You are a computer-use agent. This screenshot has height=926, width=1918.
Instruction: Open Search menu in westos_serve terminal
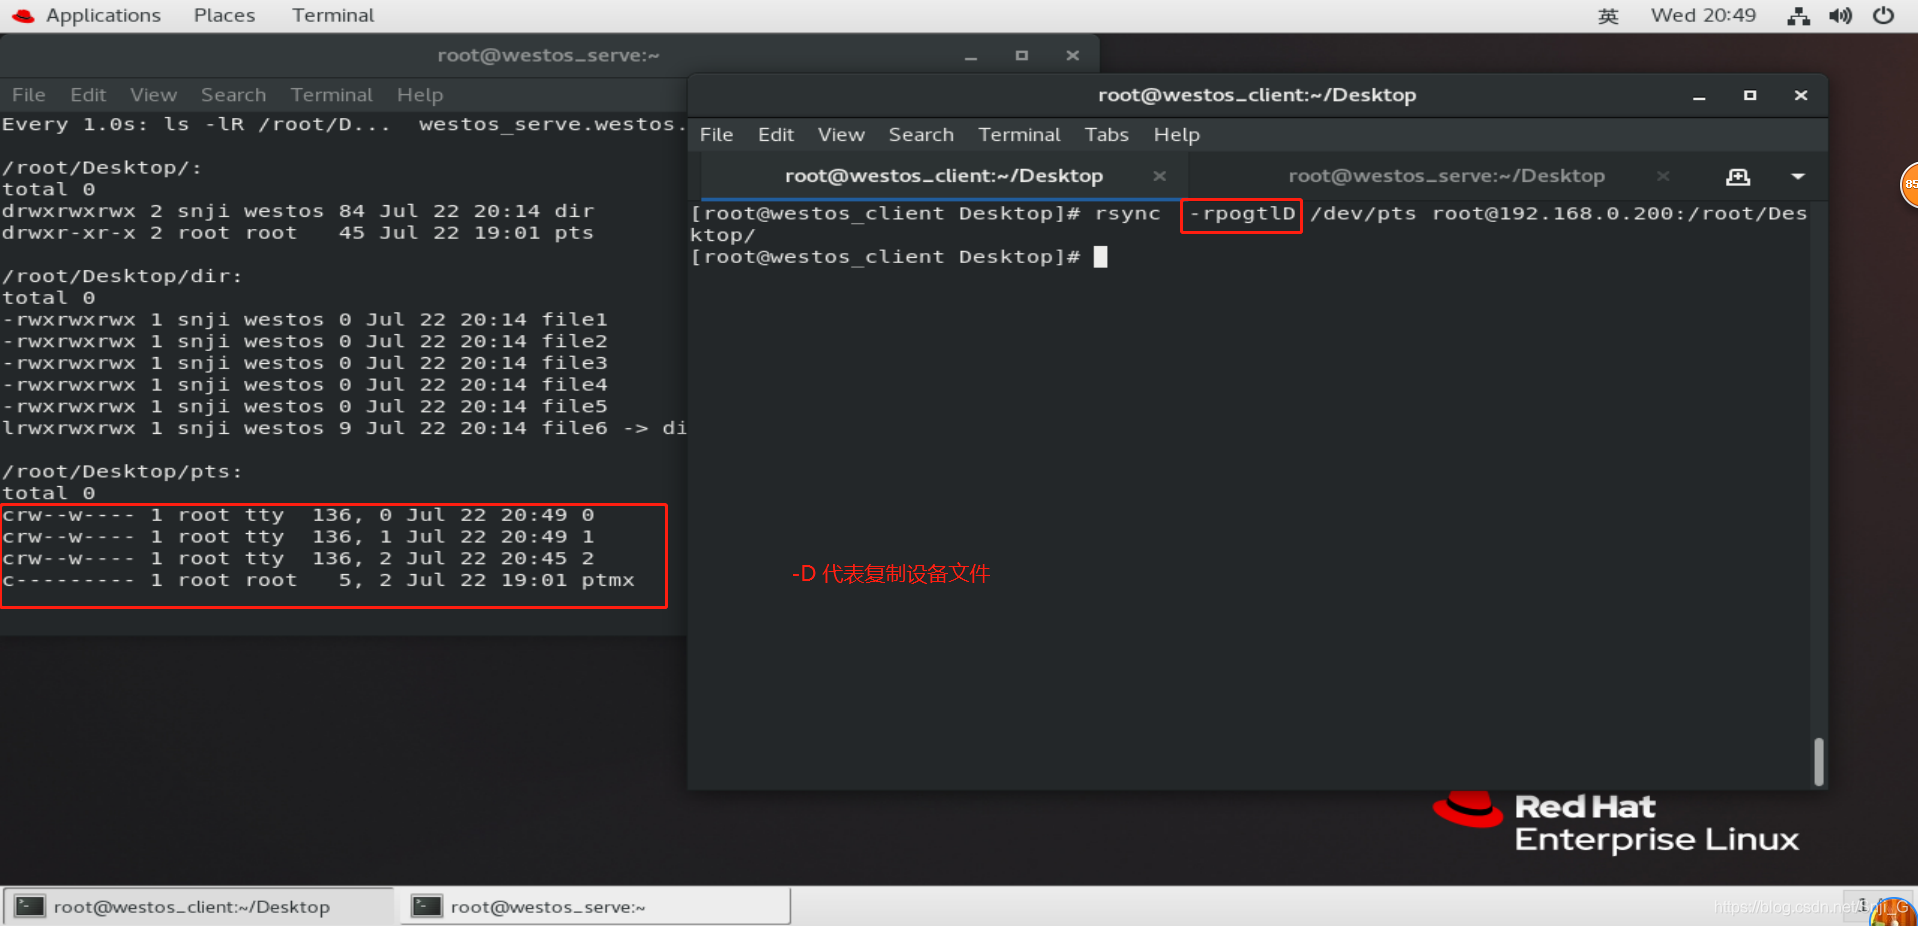pos(233,95)
